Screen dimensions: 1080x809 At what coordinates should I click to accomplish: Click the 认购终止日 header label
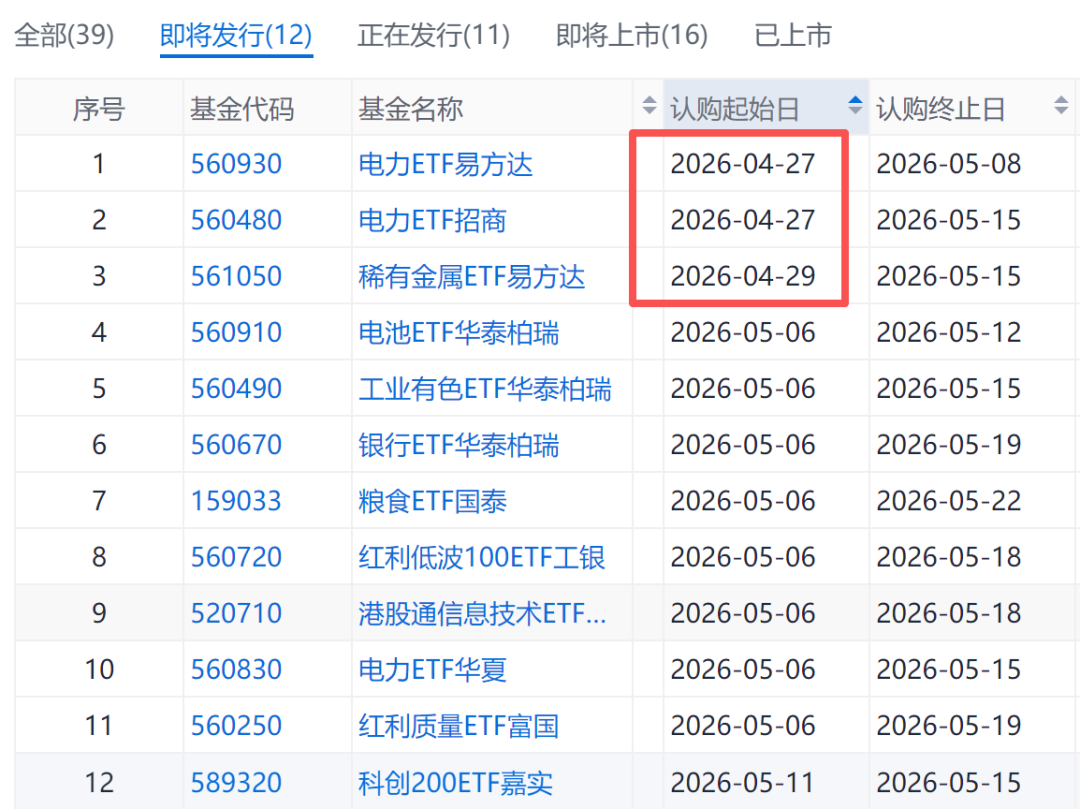pyautogui.click(x=941, y=109)
